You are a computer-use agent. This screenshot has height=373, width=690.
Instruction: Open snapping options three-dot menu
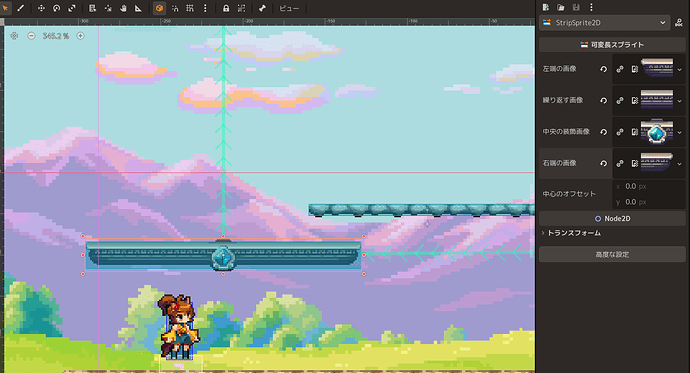coord(205,8)
